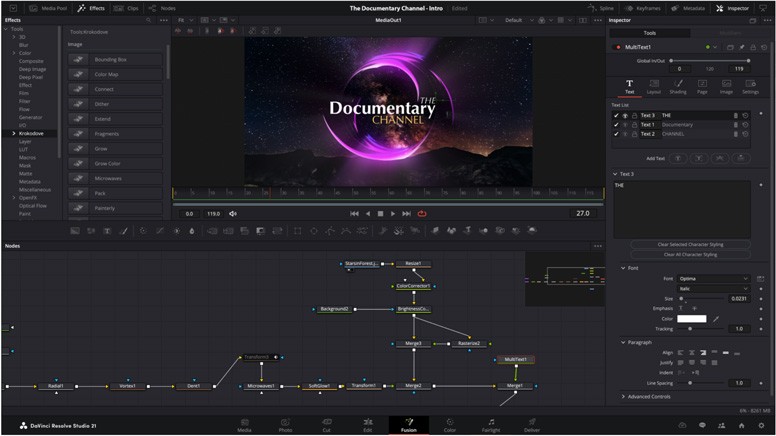
Task: Click the Tracking slider
Action: 702,329
